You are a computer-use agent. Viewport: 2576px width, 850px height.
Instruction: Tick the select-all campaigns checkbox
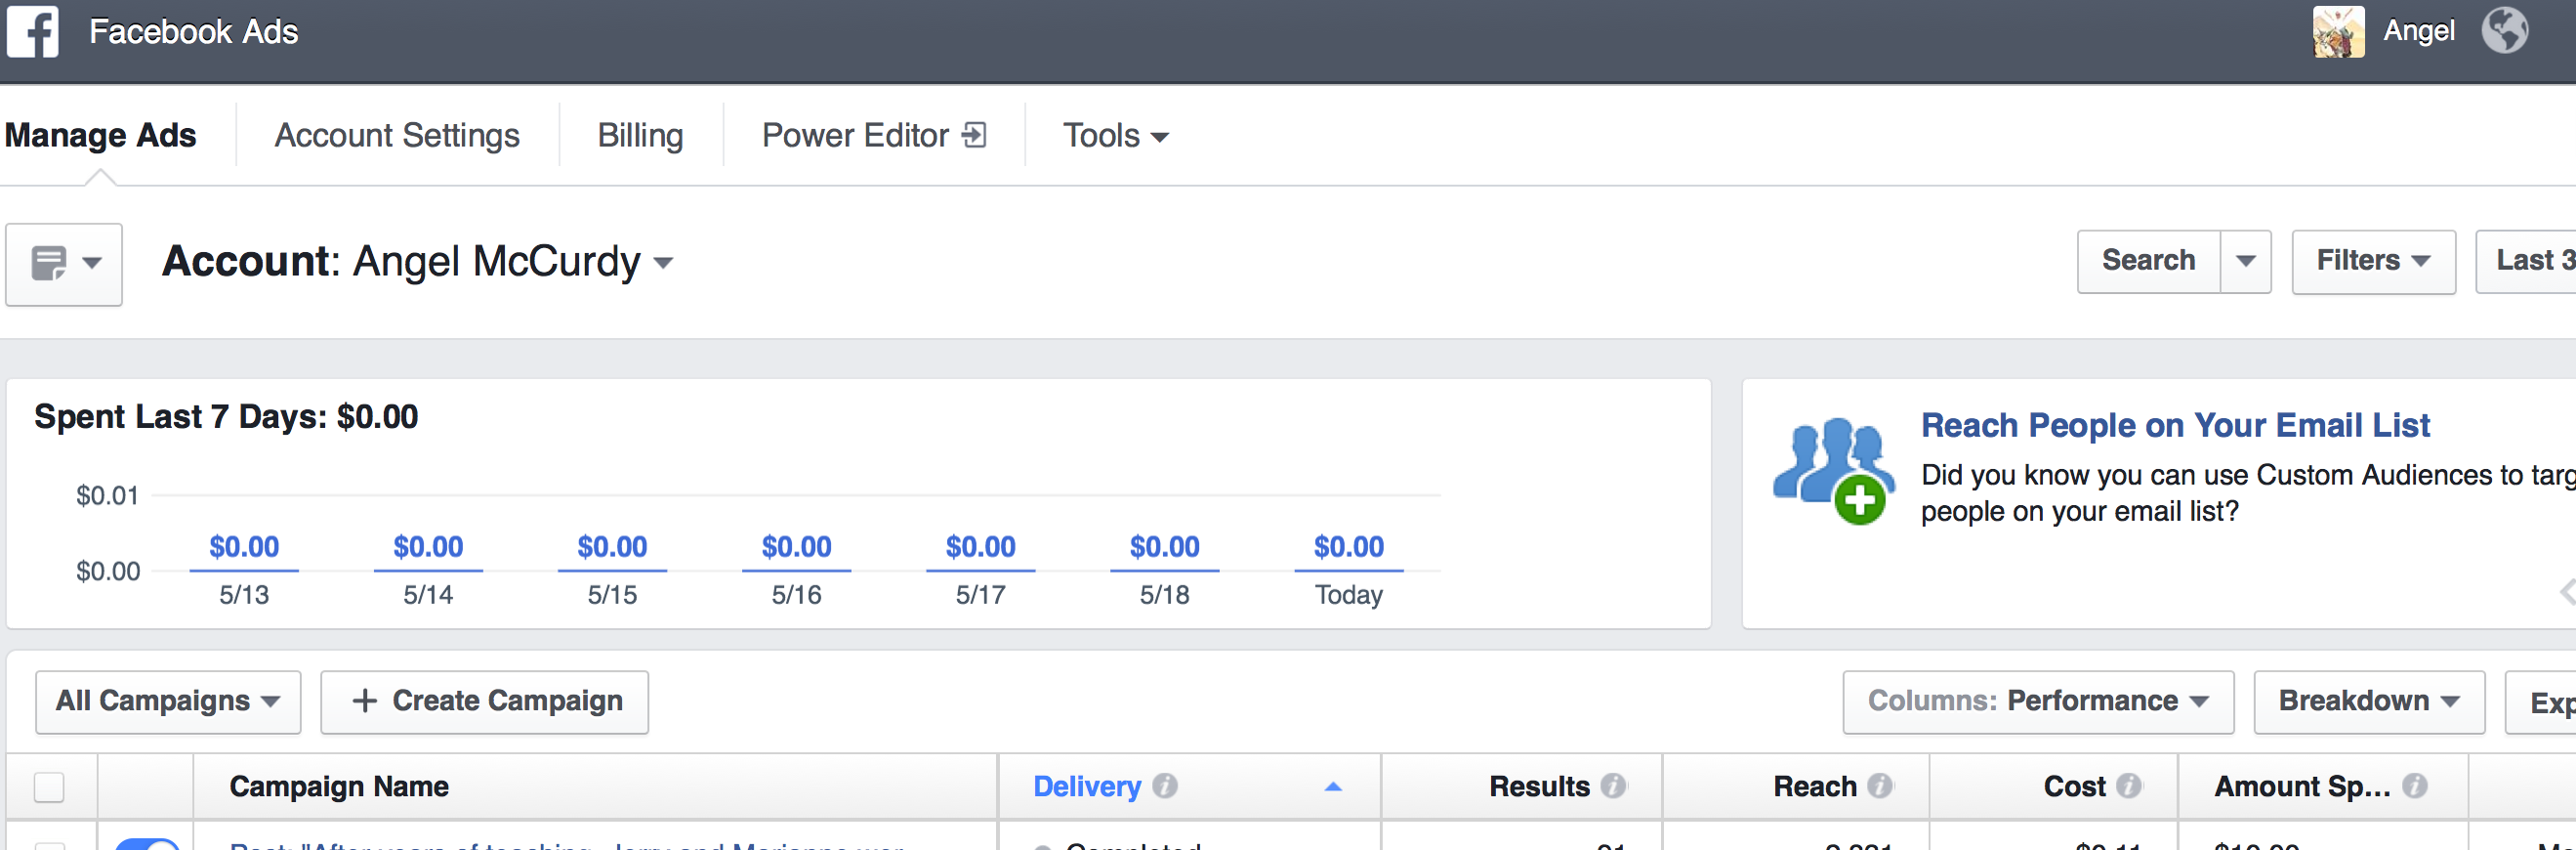(49, 787)
